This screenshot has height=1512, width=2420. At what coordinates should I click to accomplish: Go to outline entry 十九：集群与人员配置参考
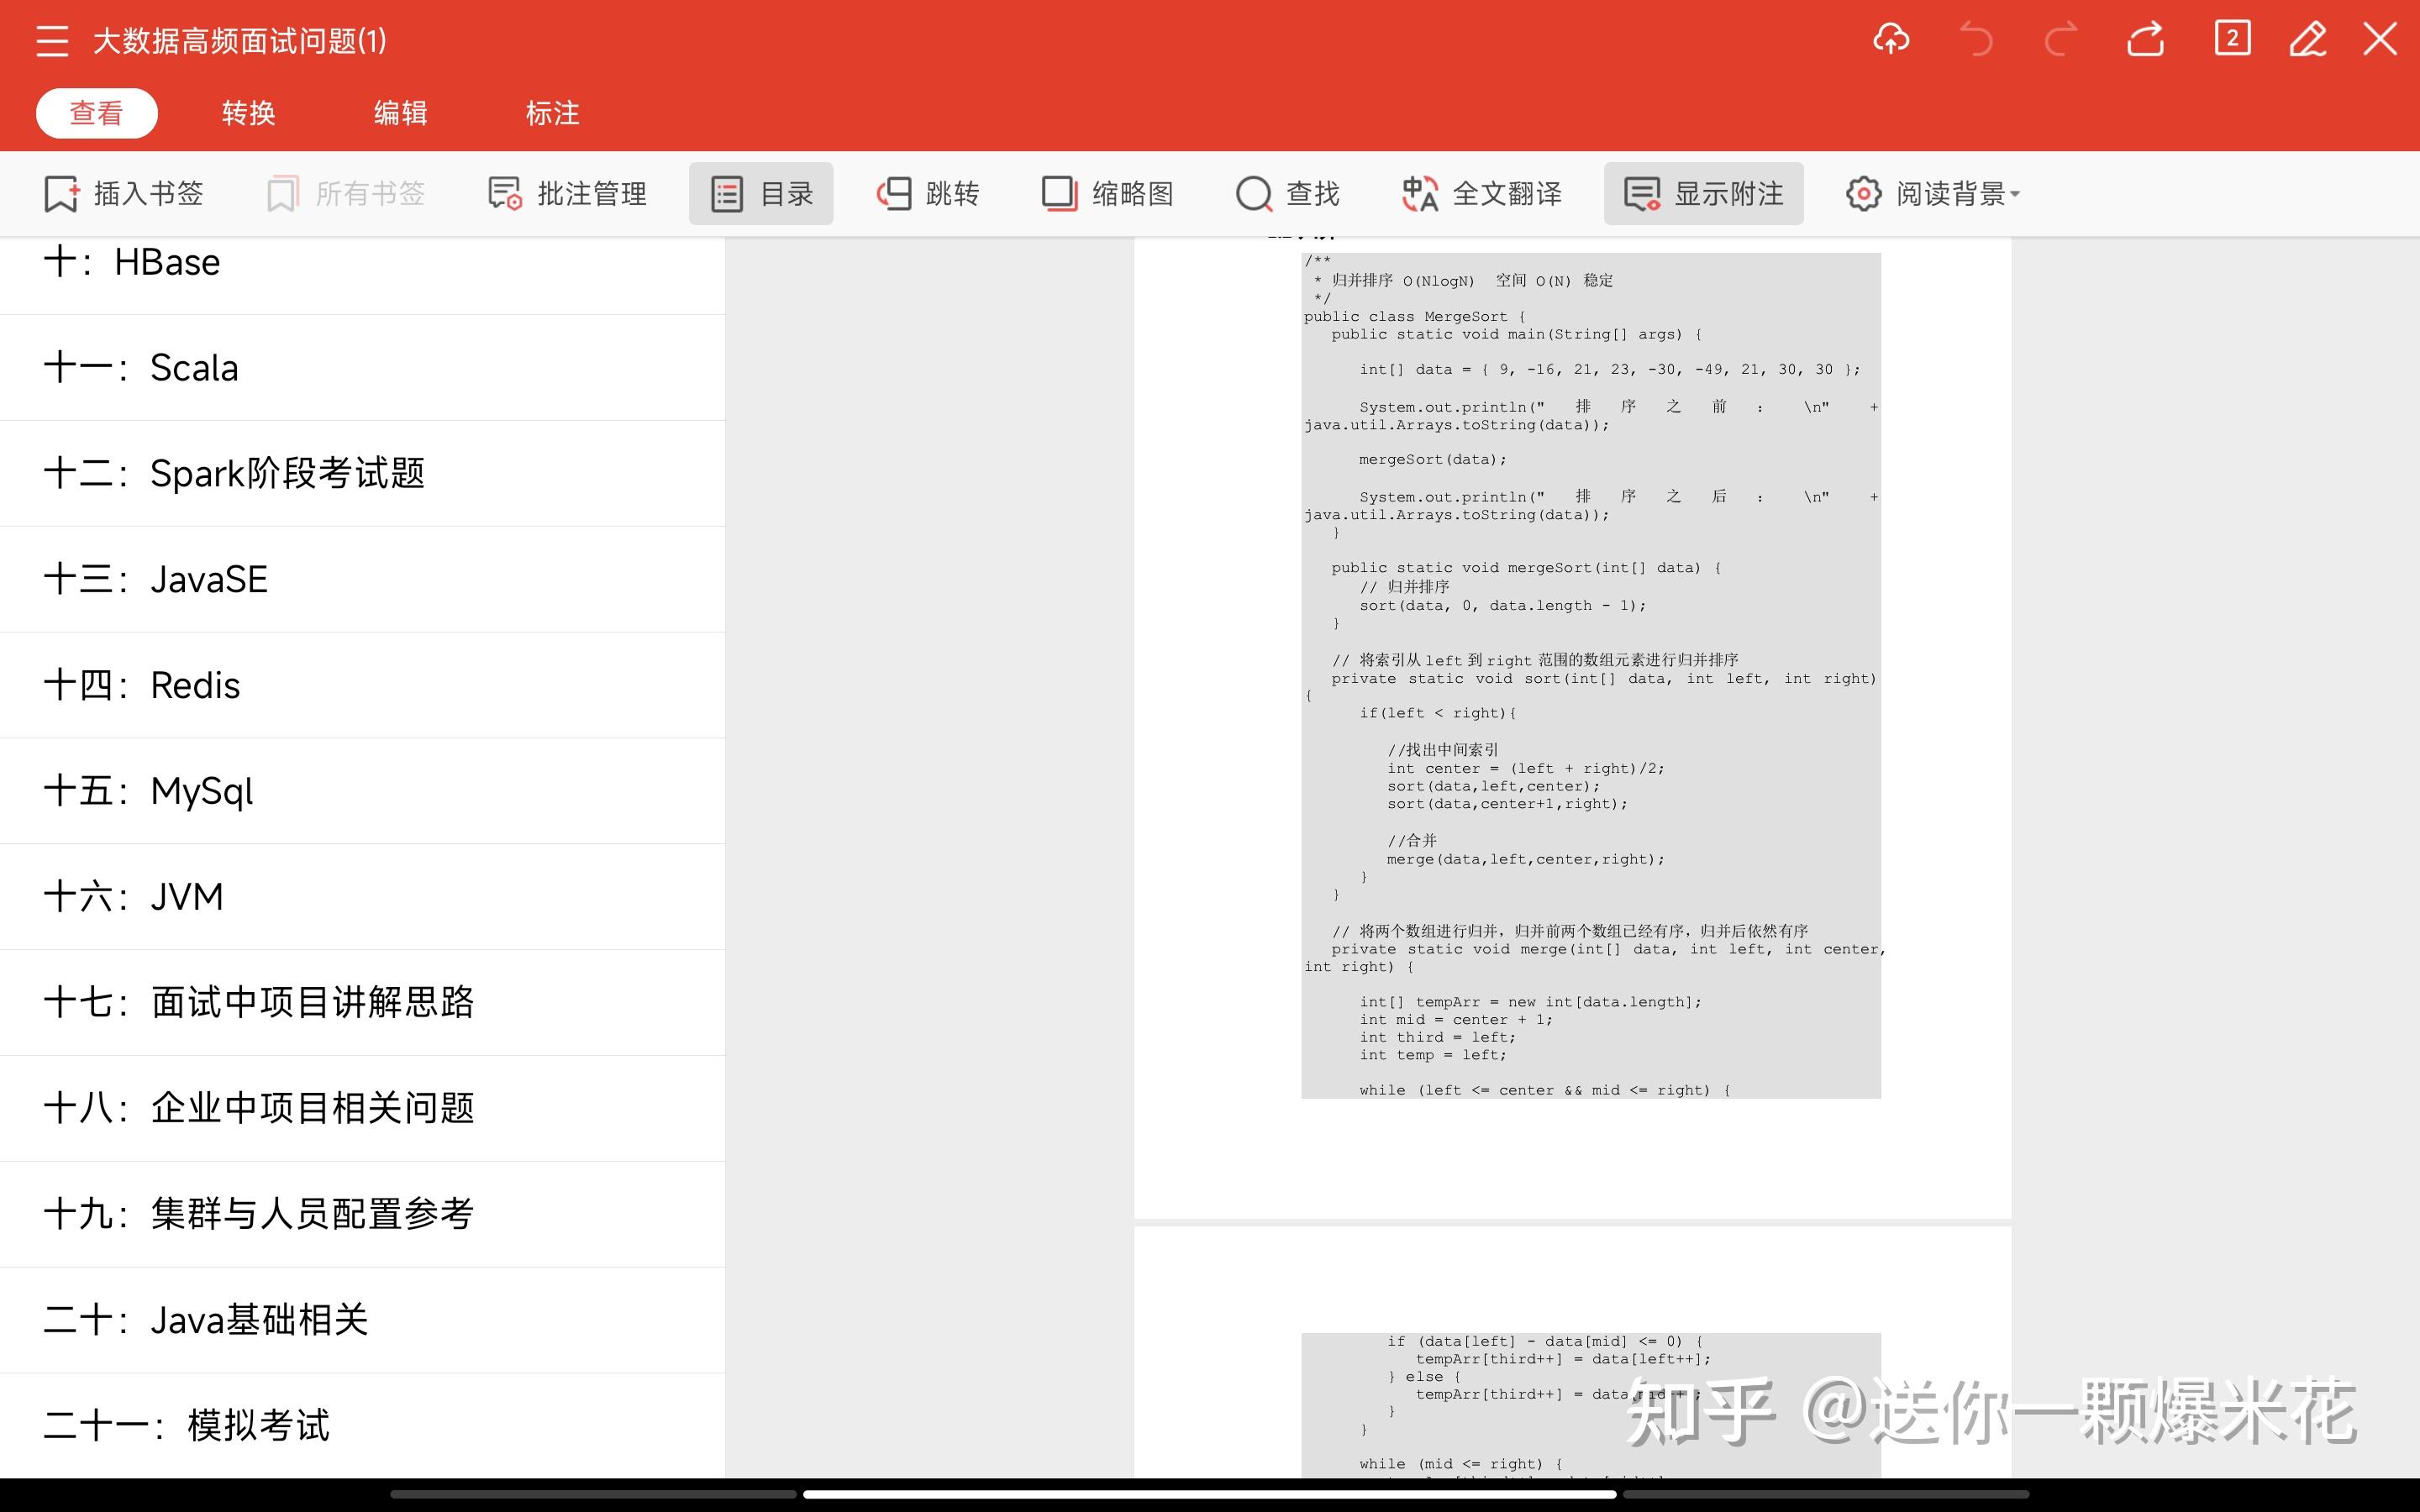pos(362,1215)
